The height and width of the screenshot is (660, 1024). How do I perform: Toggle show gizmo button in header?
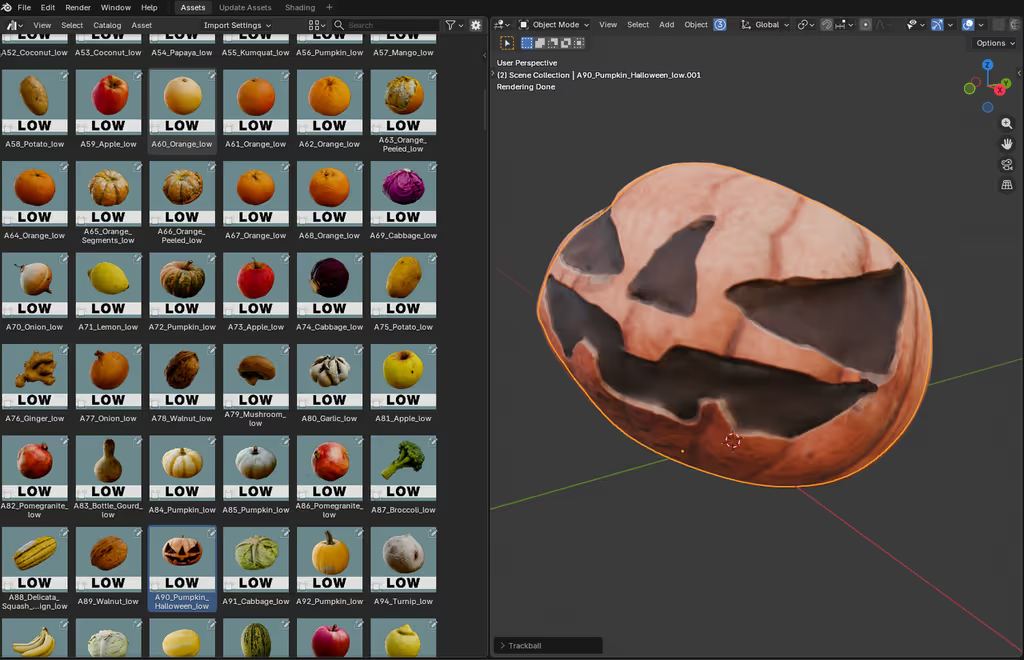(x=937, y=25)
